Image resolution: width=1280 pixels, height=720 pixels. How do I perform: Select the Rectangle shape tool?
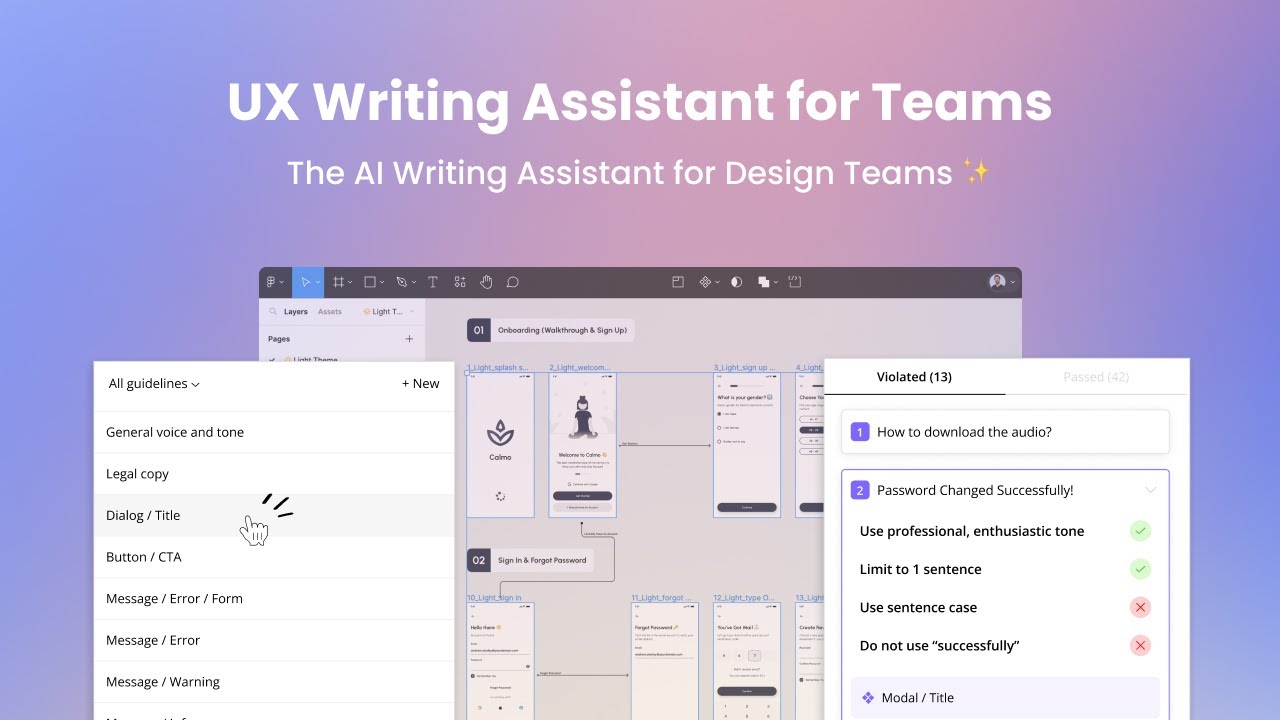369,282
